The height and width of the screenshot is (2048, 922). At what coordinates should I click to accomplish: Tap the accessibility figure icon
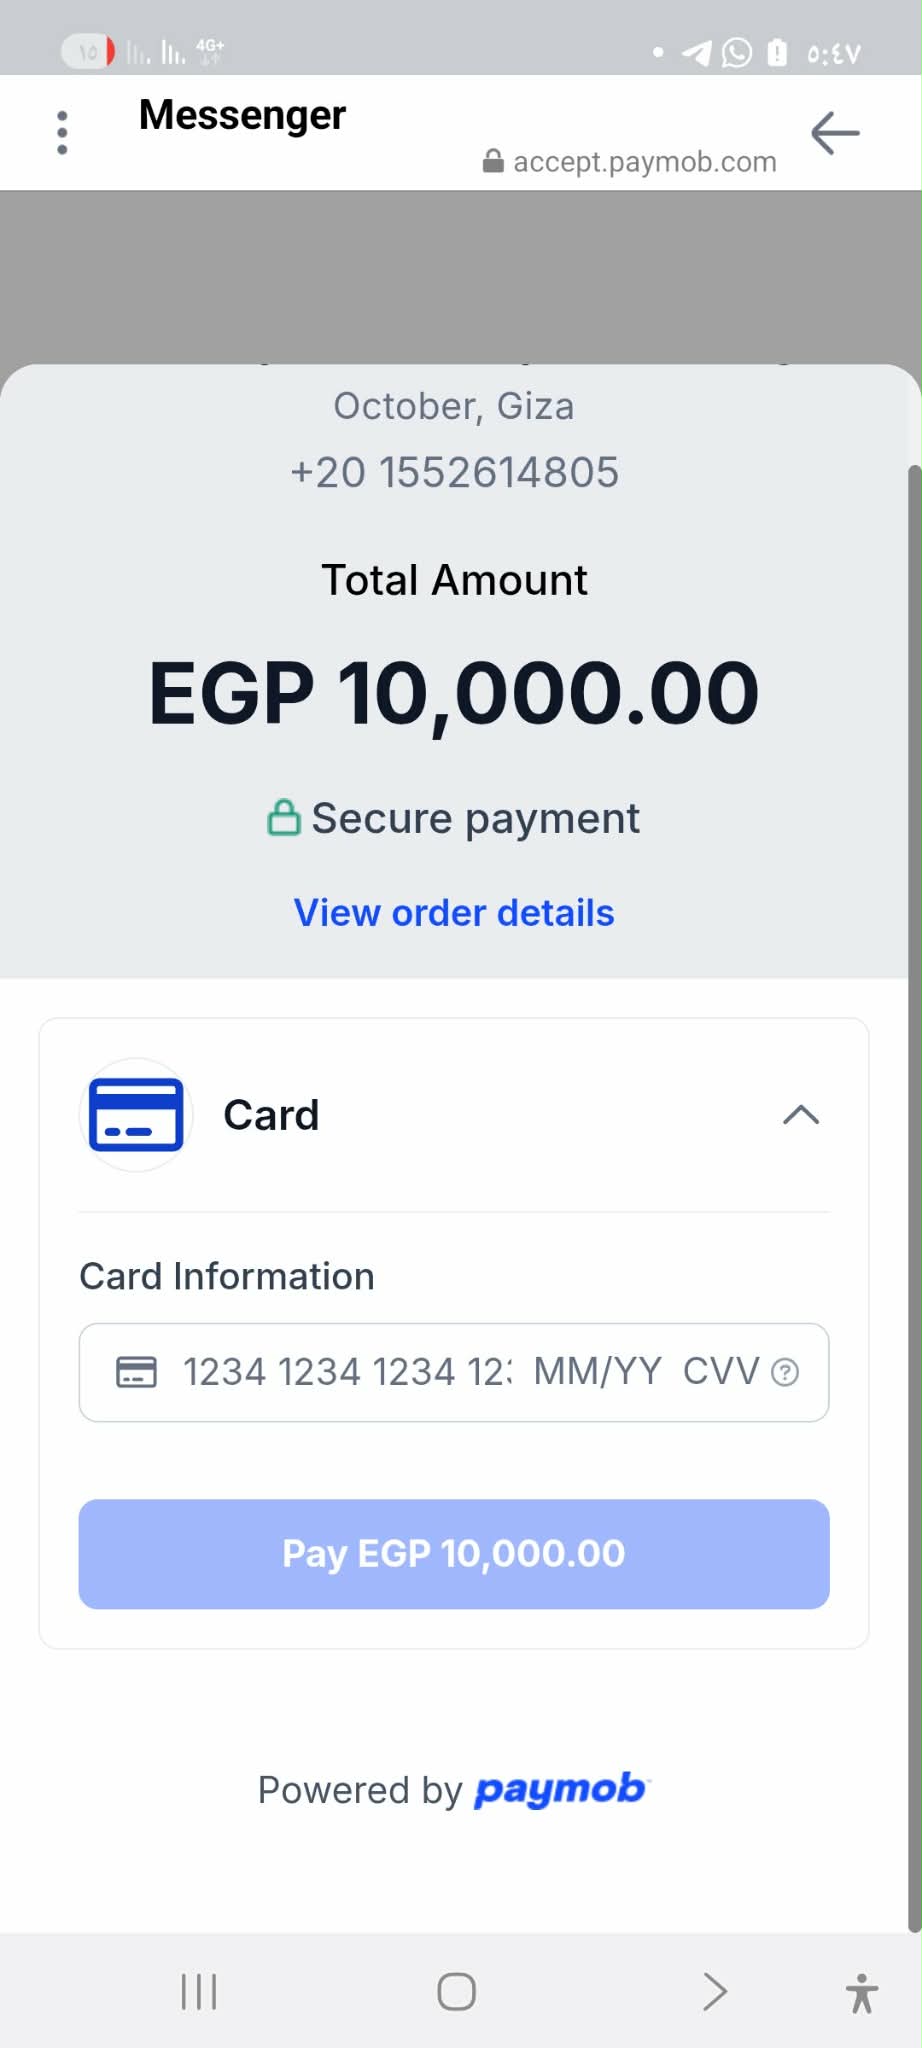pos(861,1992)
